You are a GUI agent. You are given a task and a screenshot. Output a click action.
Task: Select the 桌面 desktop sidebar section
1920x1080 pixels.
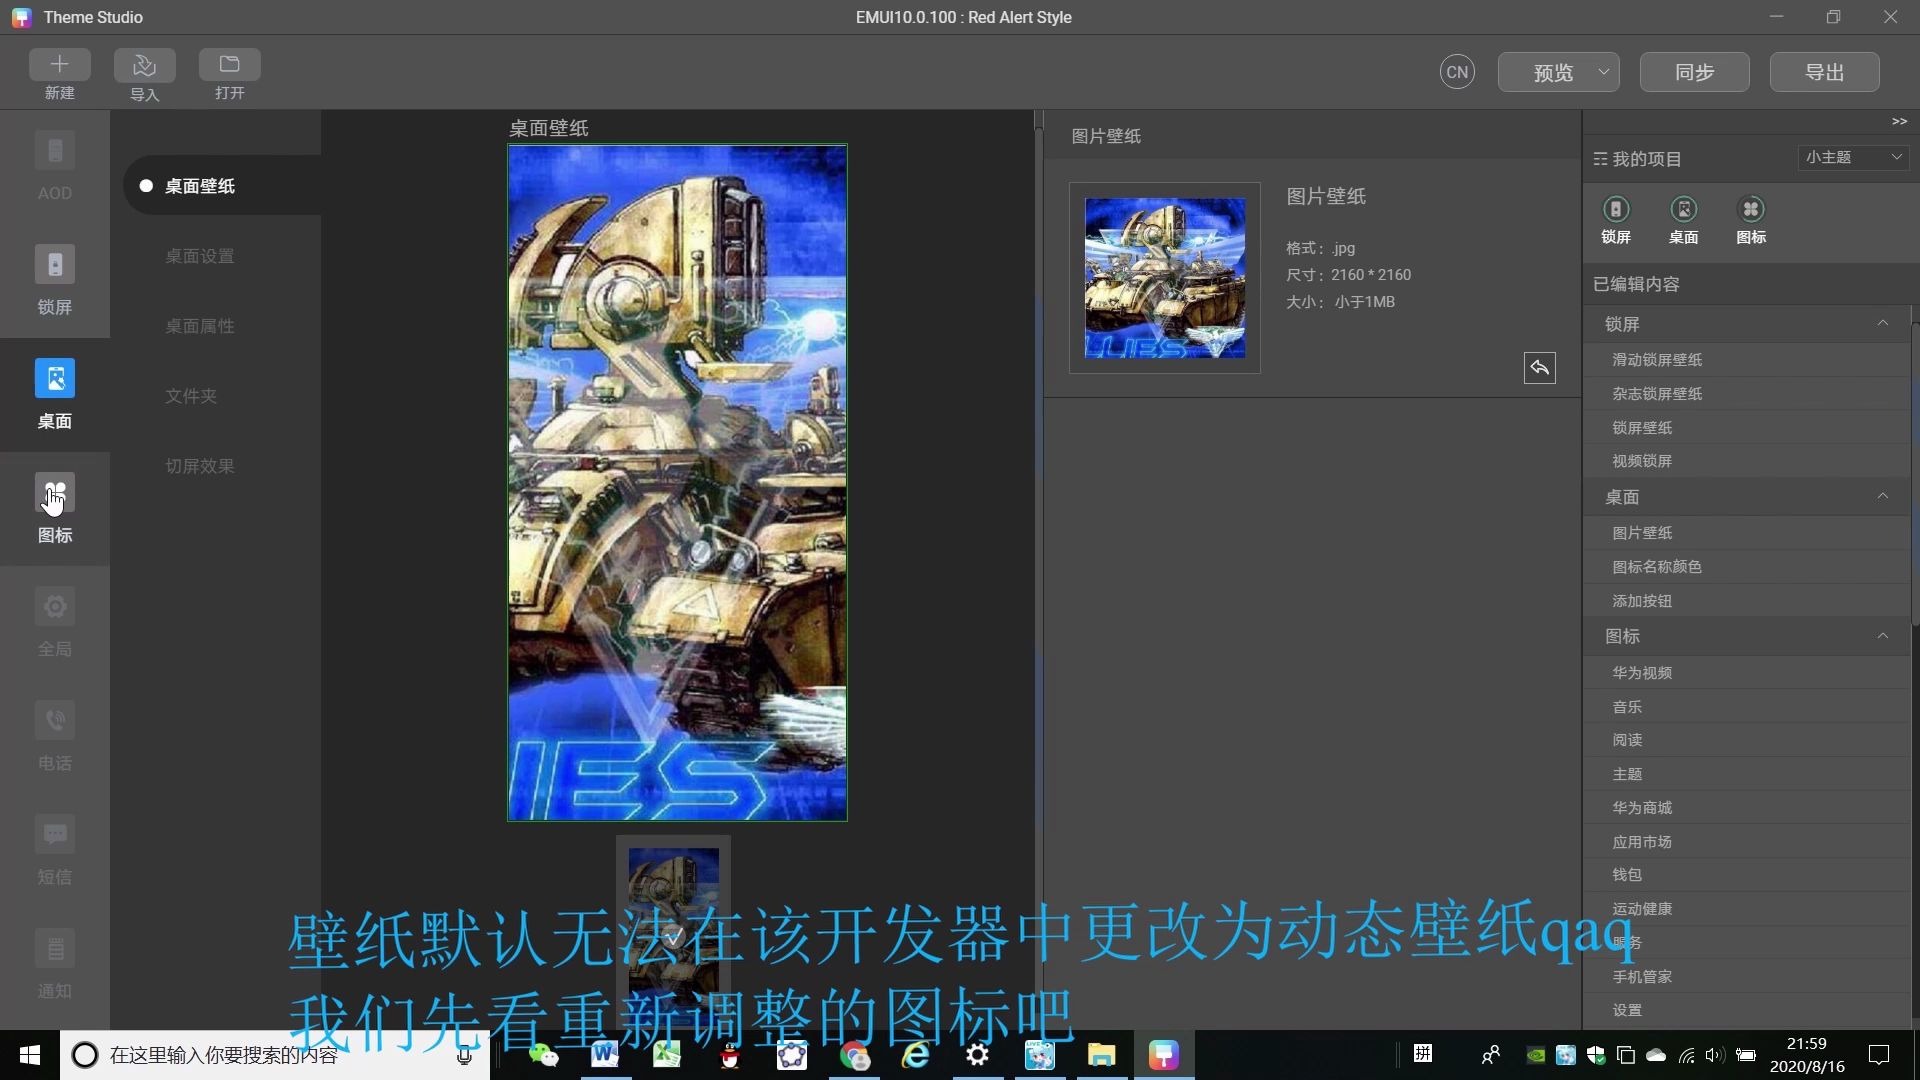[x=55, y=395]
